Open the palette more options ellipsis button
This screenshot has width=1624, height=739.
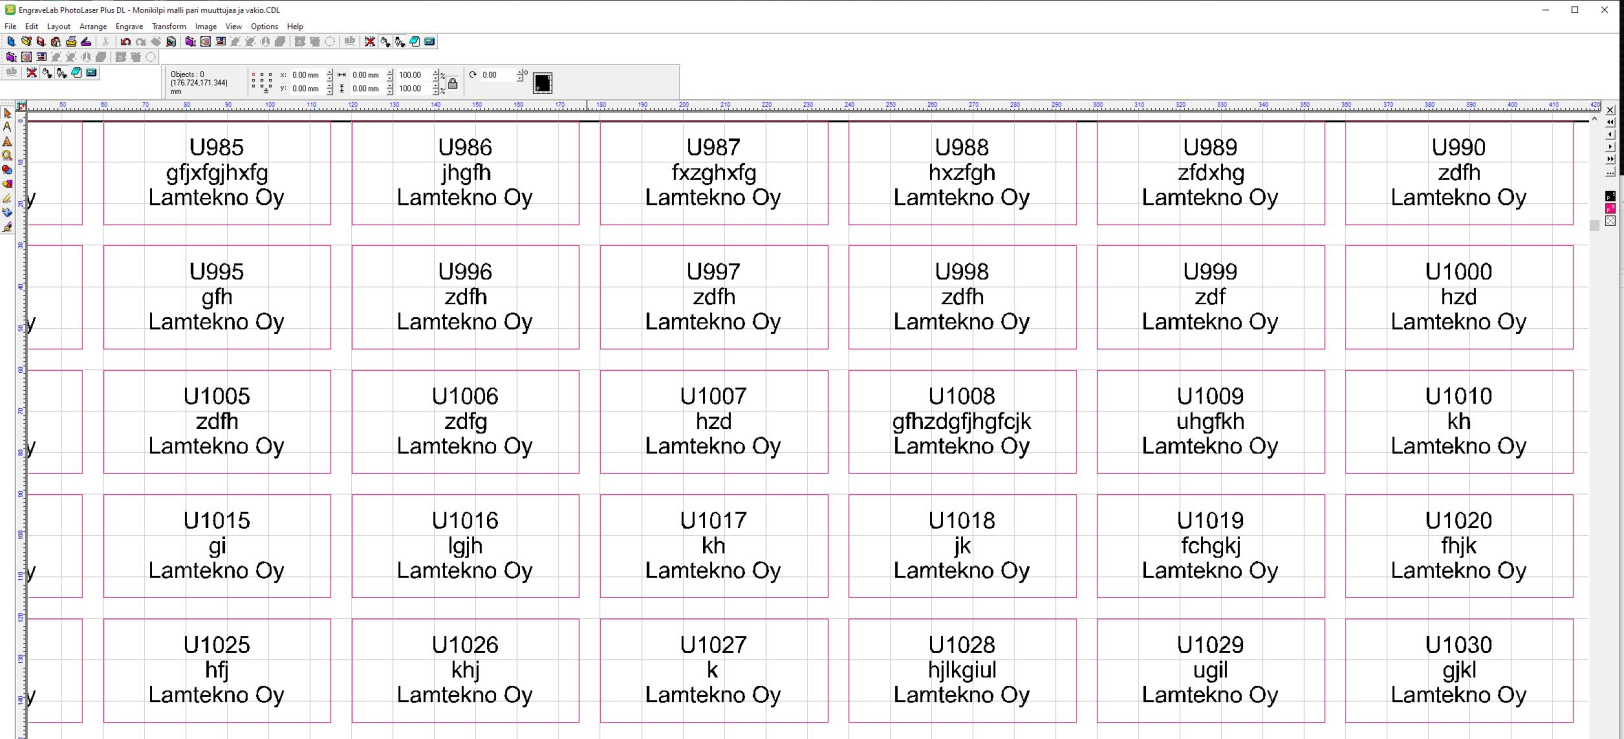(1610, 172)
